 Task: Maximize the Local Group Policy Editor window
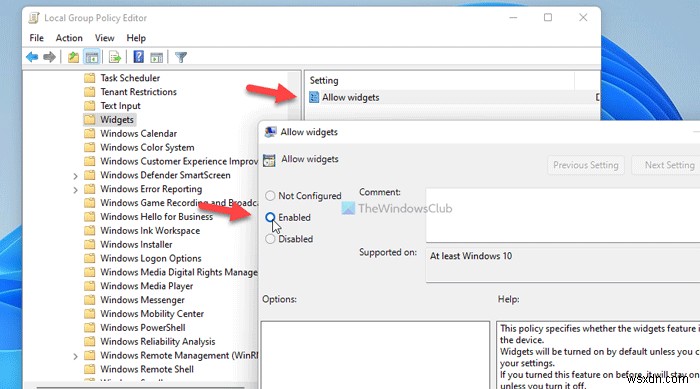(x=548, y=17)
